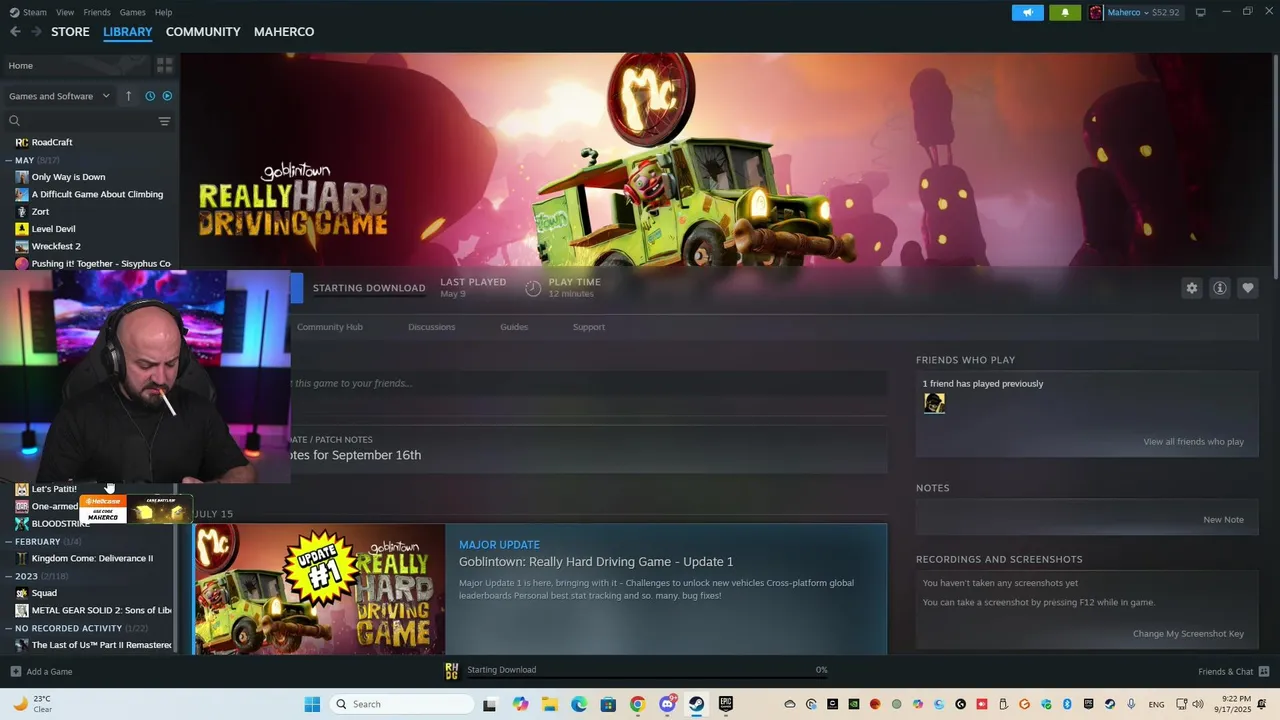The width and height of the screenshot is (1280, 720).
Task: Select the Squad game icon
Action: [22, 593]
